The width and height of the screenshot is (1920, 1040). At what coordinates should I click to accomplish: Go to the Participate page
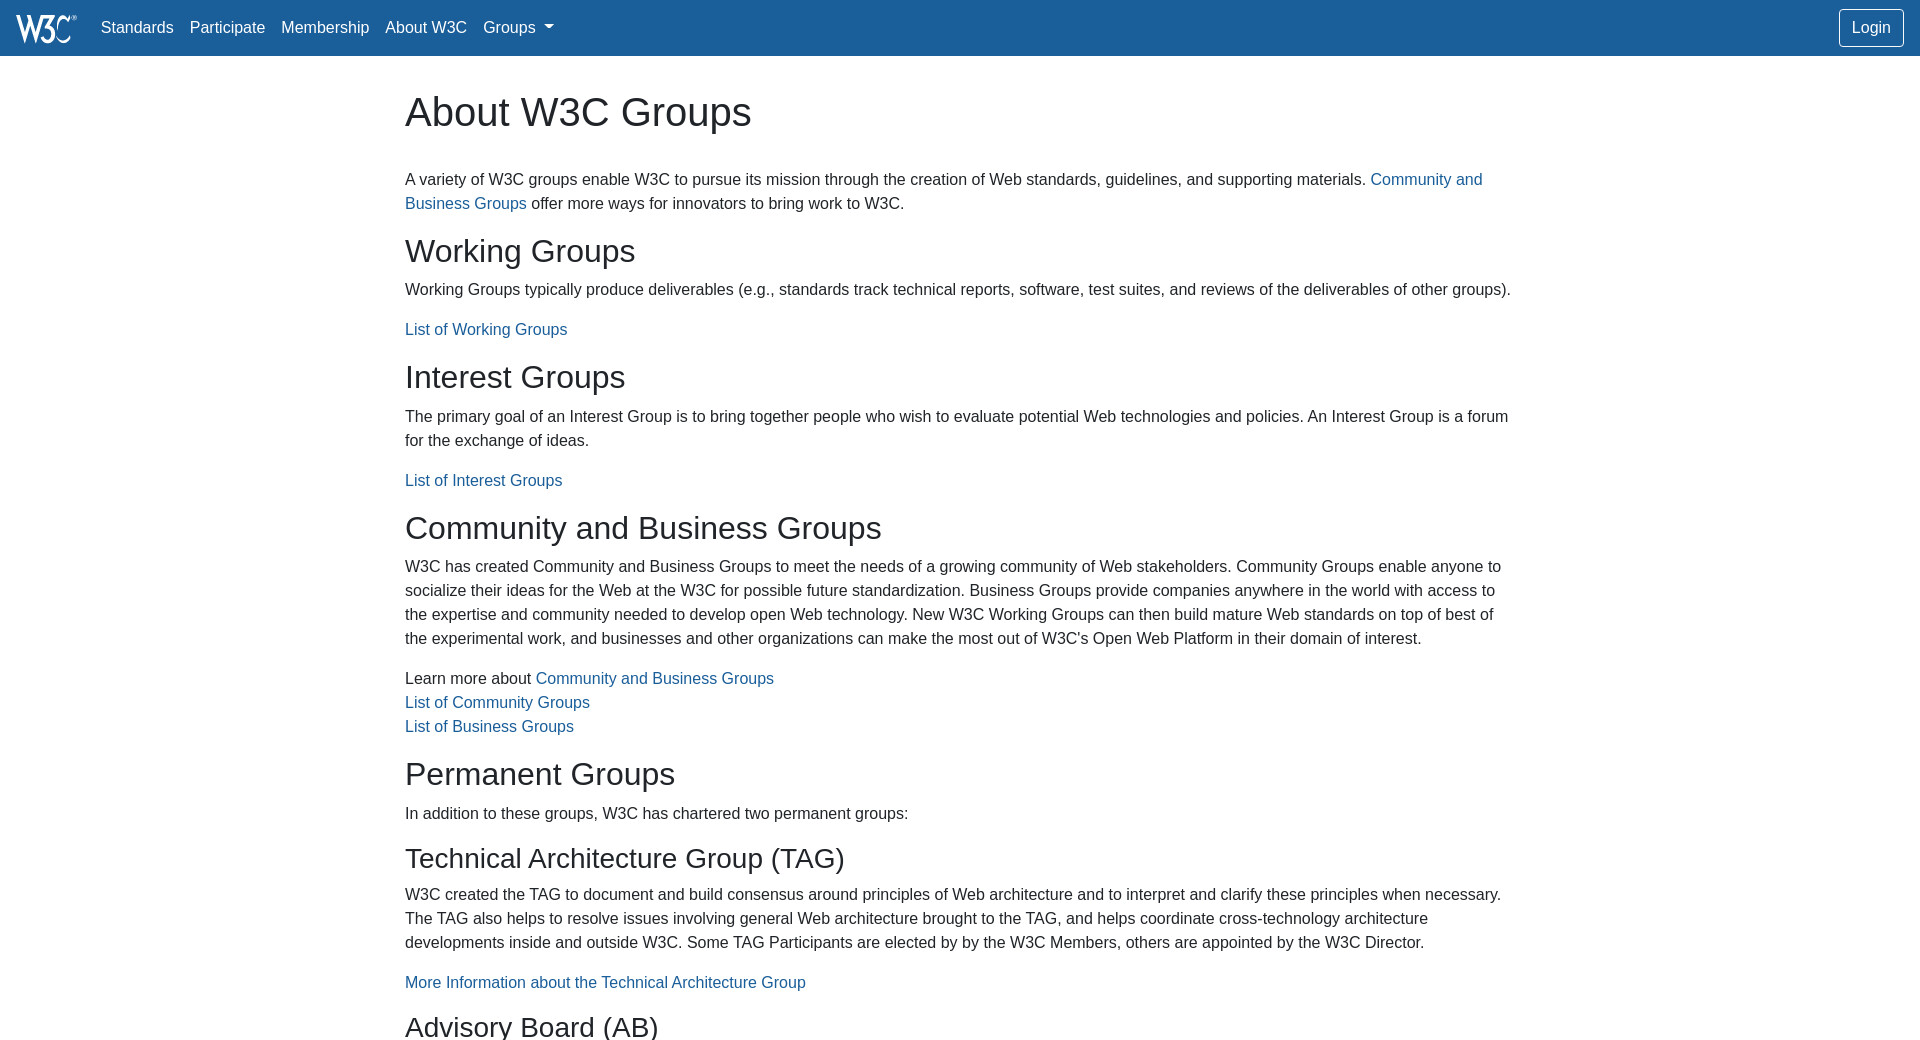pyautogui.click(x=227, y=28)
